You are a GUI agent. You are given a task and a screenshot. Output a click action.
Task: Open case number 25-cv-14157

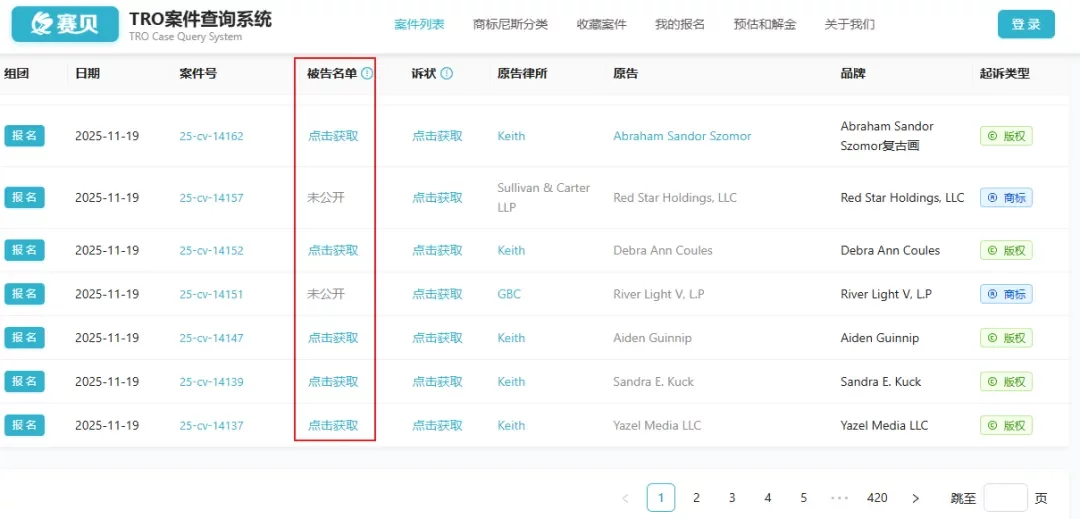[x=211, y=198]
